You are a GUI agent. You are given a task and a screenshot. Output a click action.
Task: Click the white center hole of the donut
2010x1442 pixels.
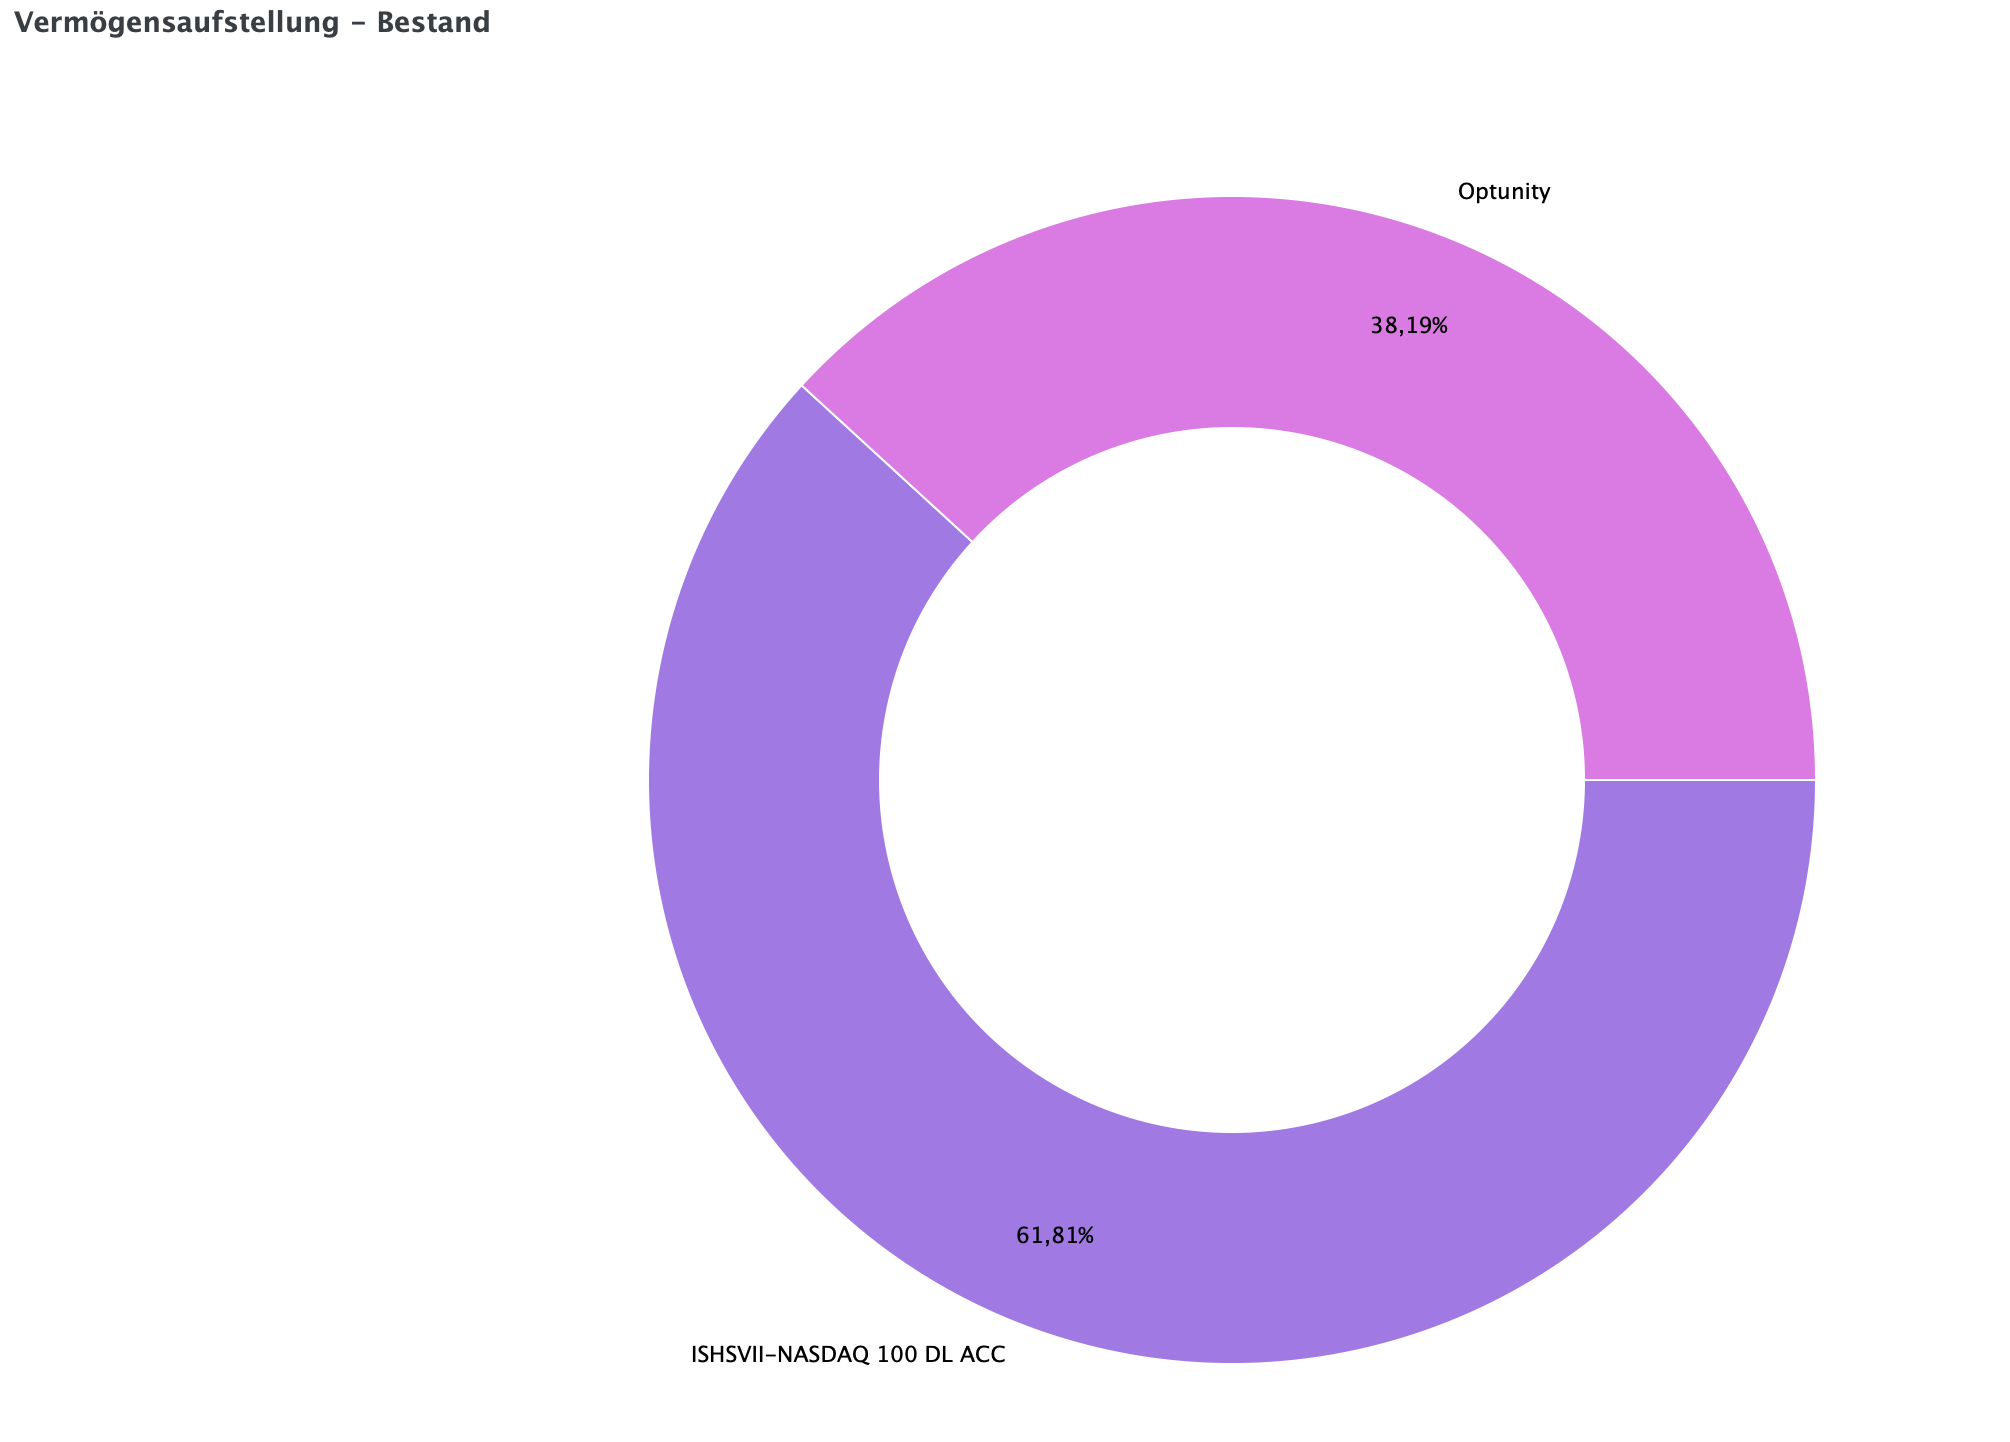[1232, 780]
